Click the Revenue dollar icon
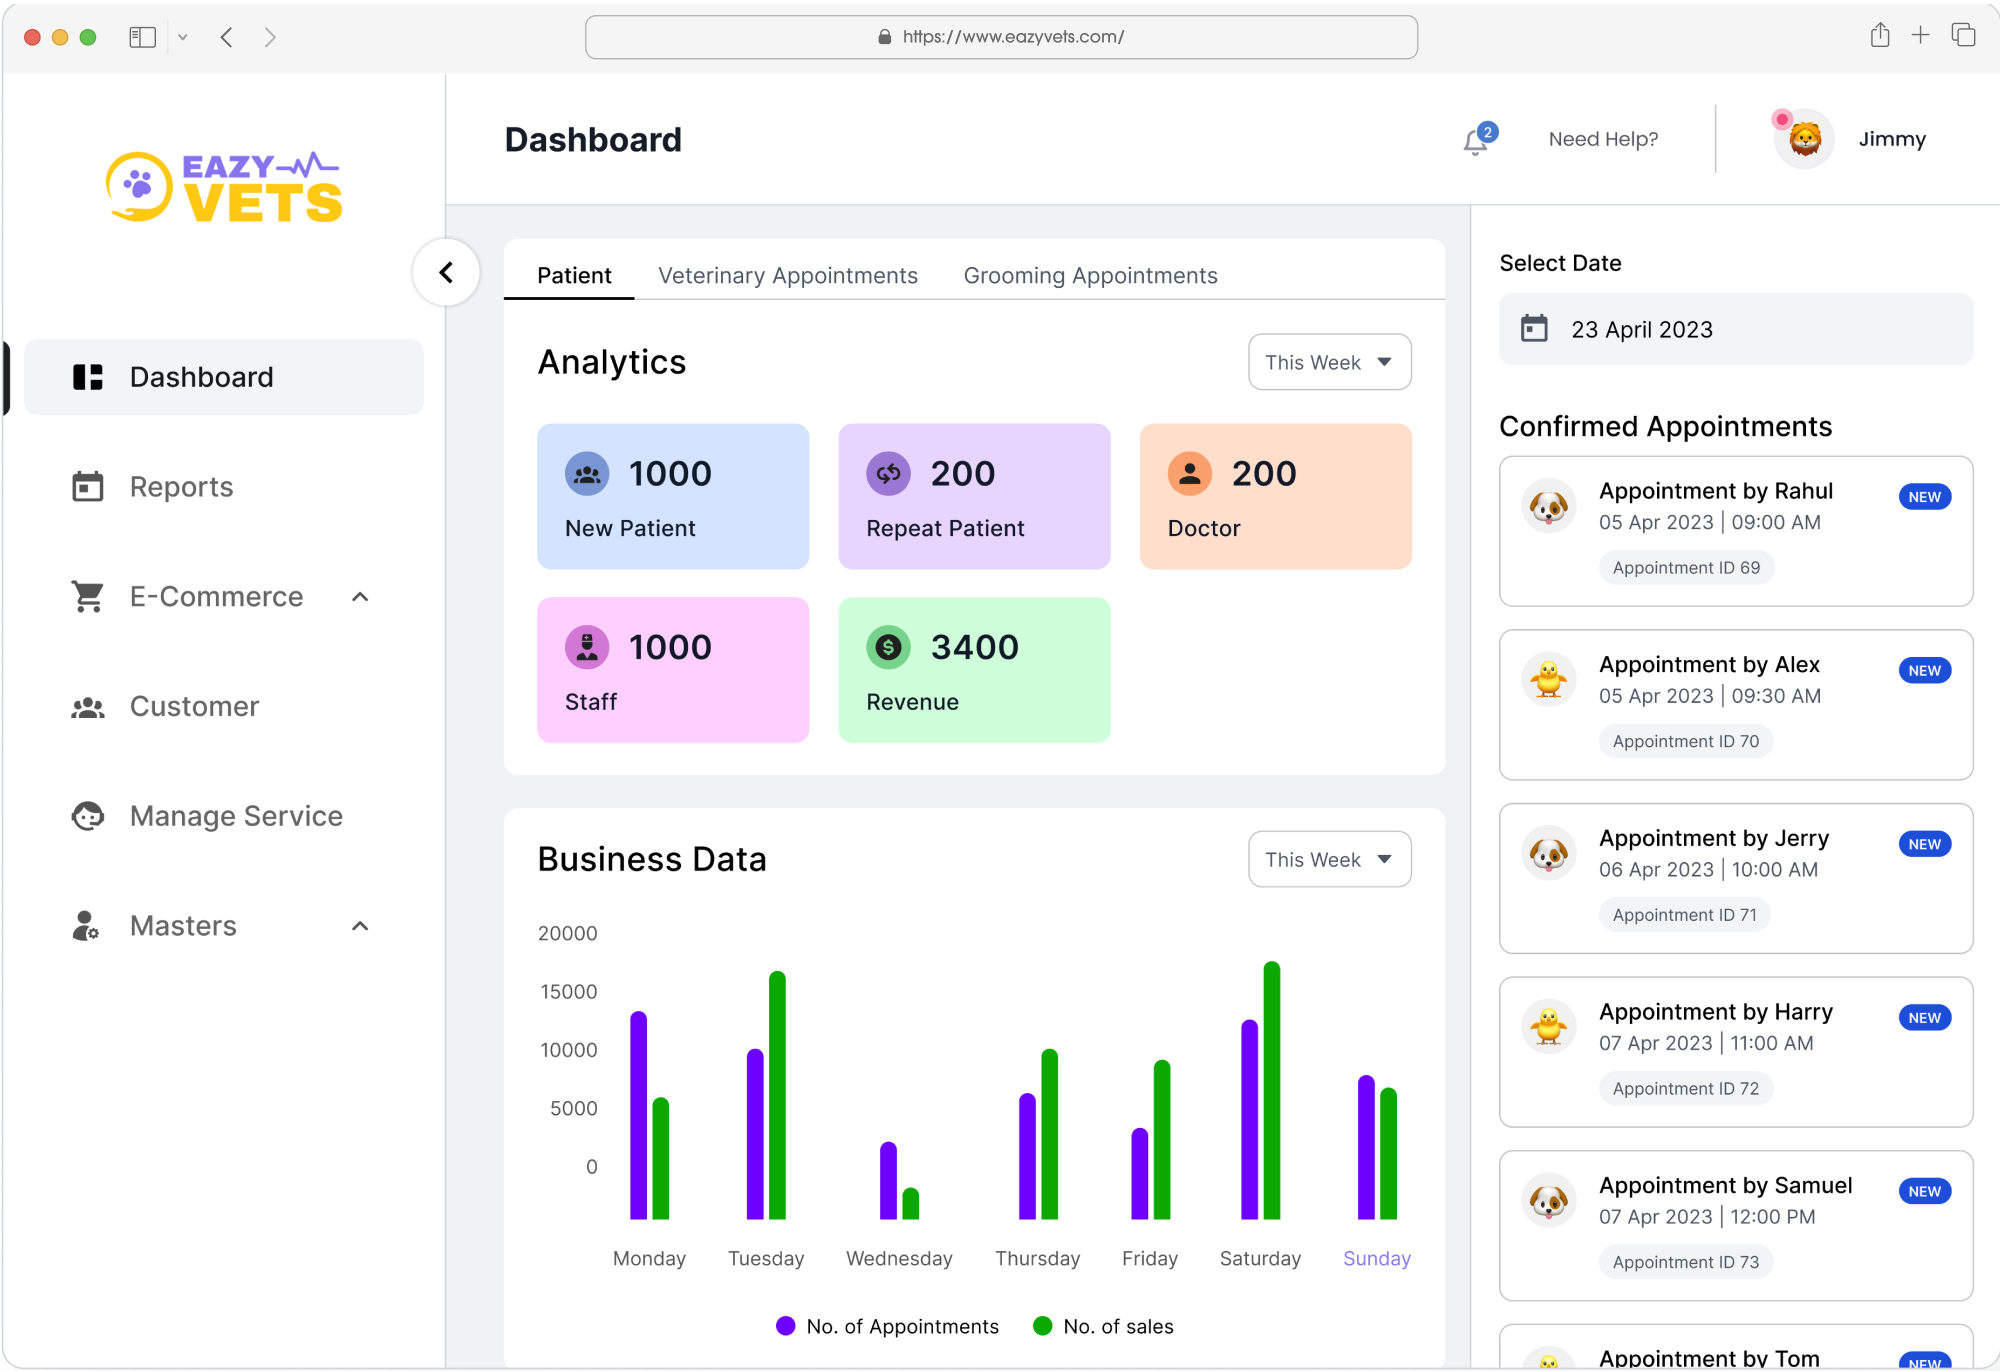The width and height of the screenshot is (2004, 1371). click(x=888, y=648)
